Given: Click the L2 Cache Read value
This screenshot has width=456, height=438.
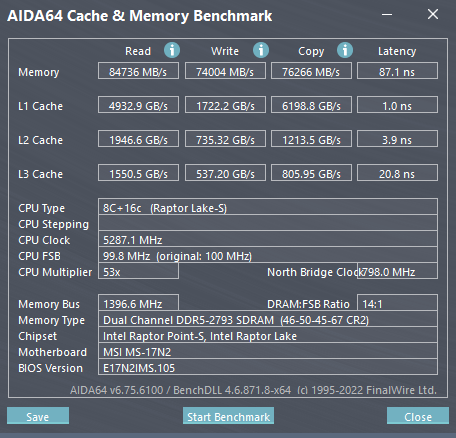Looking at the screenshot, I should pos(138,139).
